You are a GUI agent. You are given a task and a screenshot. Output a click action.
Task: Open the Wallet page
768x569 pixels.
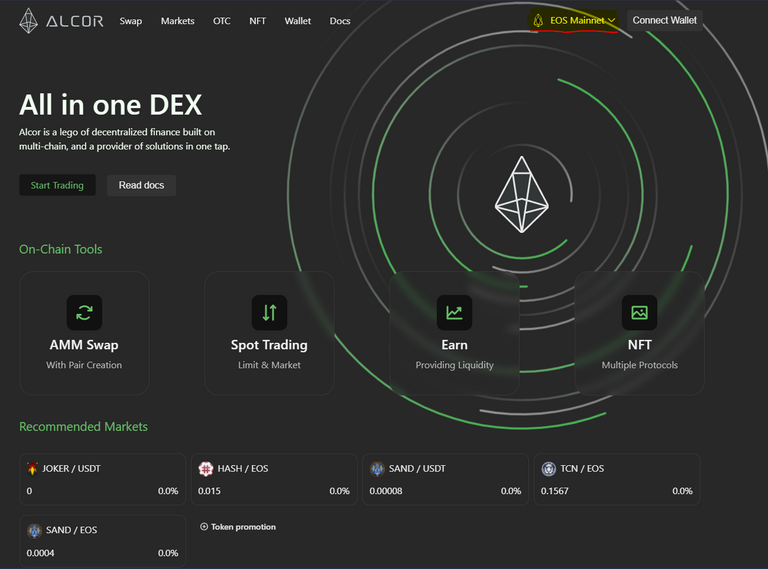[298, 21]
